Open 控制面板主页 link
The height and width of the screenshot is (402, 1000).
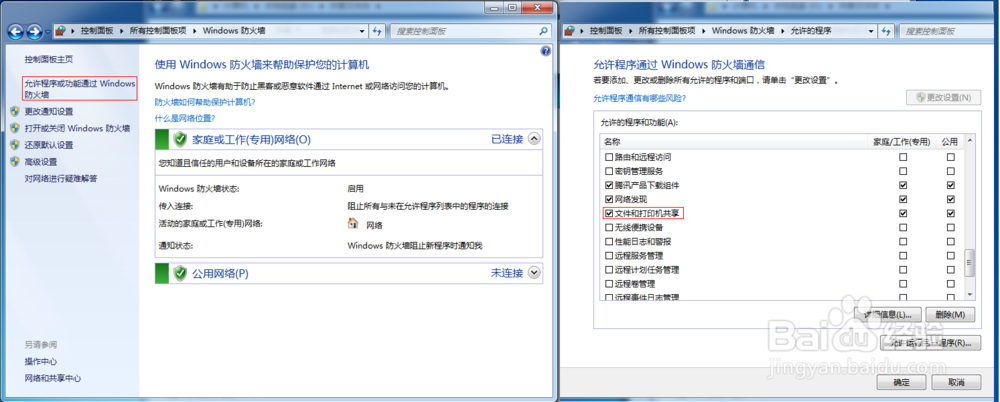[x=49, y=59]
